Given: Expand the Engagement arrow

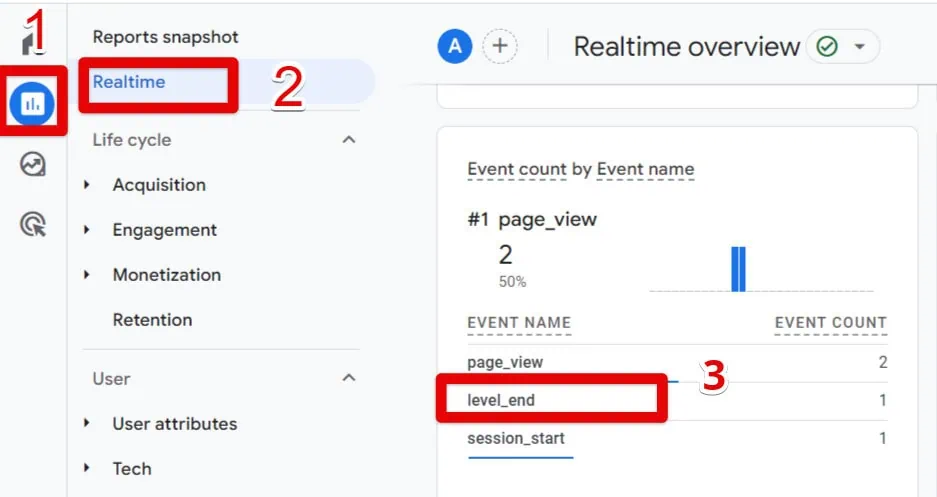Looking at the screenshot, I should click(87, 230).
